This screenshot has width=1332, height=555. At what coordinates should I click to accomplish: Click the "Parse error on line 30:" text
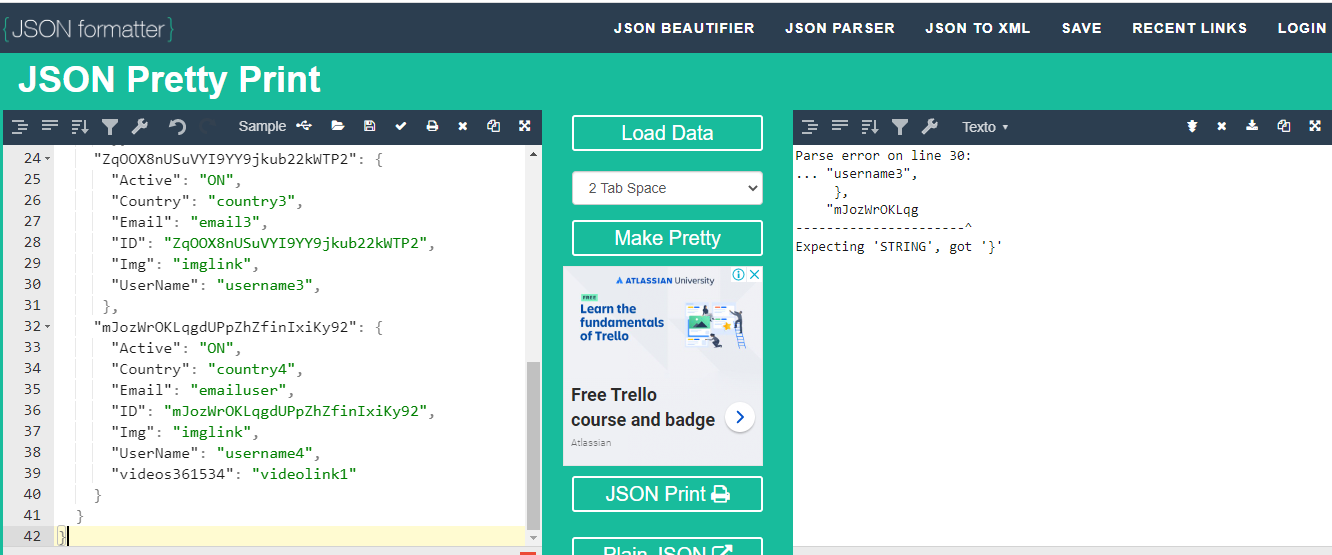[x=883, y=156]
